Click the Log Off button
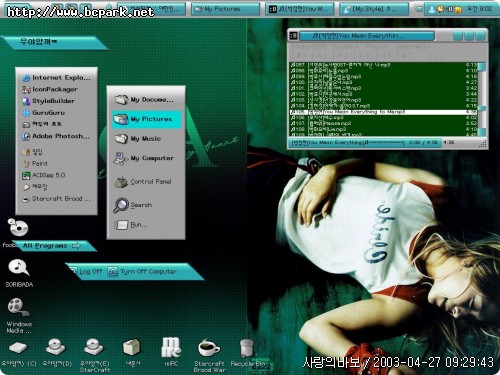 (86, 271)
